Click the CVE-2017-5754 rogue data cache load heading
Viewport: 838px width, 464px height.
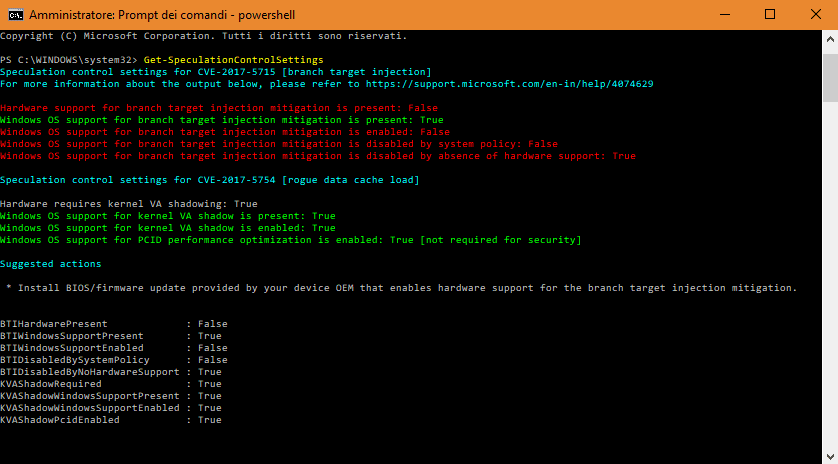pos(209,180)
